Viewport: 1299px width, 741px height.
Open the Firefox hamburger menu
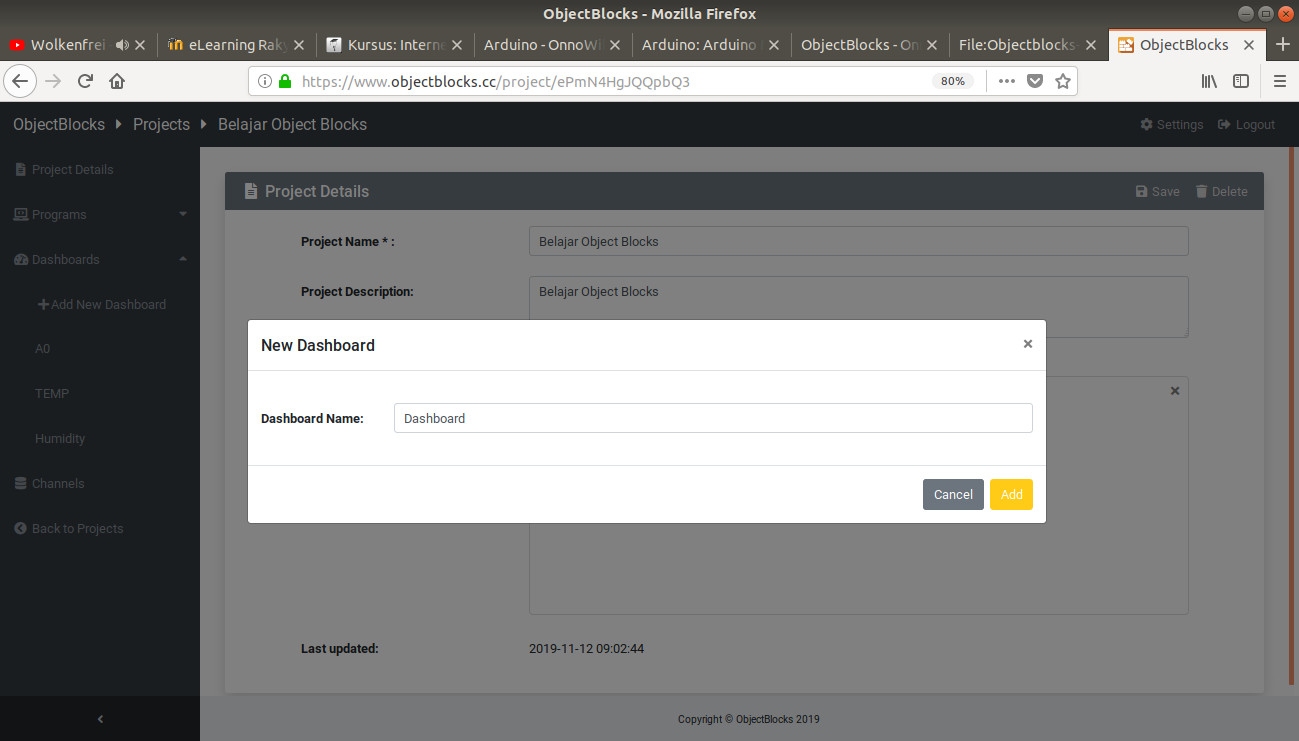tap(1280, 81)
